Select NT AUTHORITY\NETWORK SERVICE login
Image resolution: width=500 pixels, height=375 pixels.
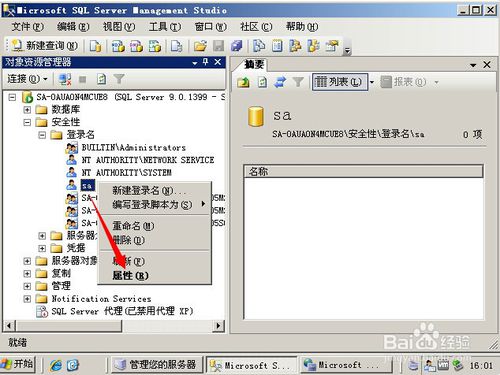(148, 160)
